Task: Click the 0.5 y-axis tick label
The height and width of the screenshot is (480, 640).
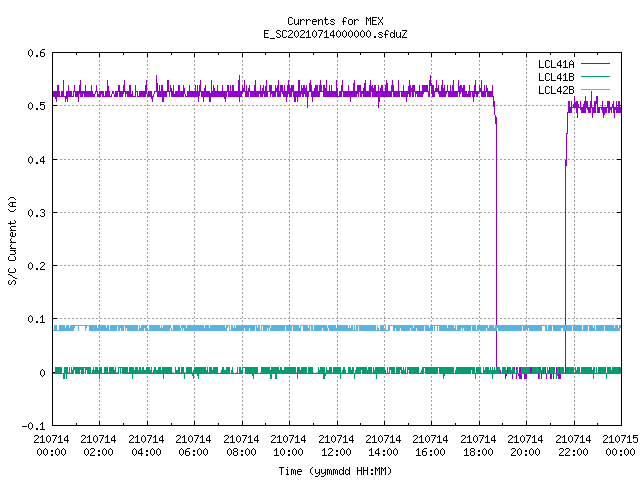Action: tap(36, 106)
